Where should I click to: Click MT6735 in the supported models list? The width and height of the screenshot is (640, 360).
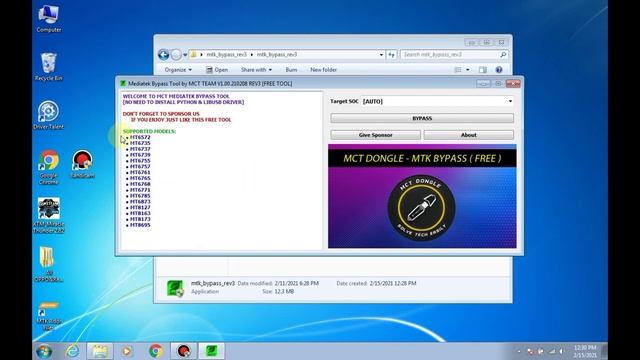(140, 143)
